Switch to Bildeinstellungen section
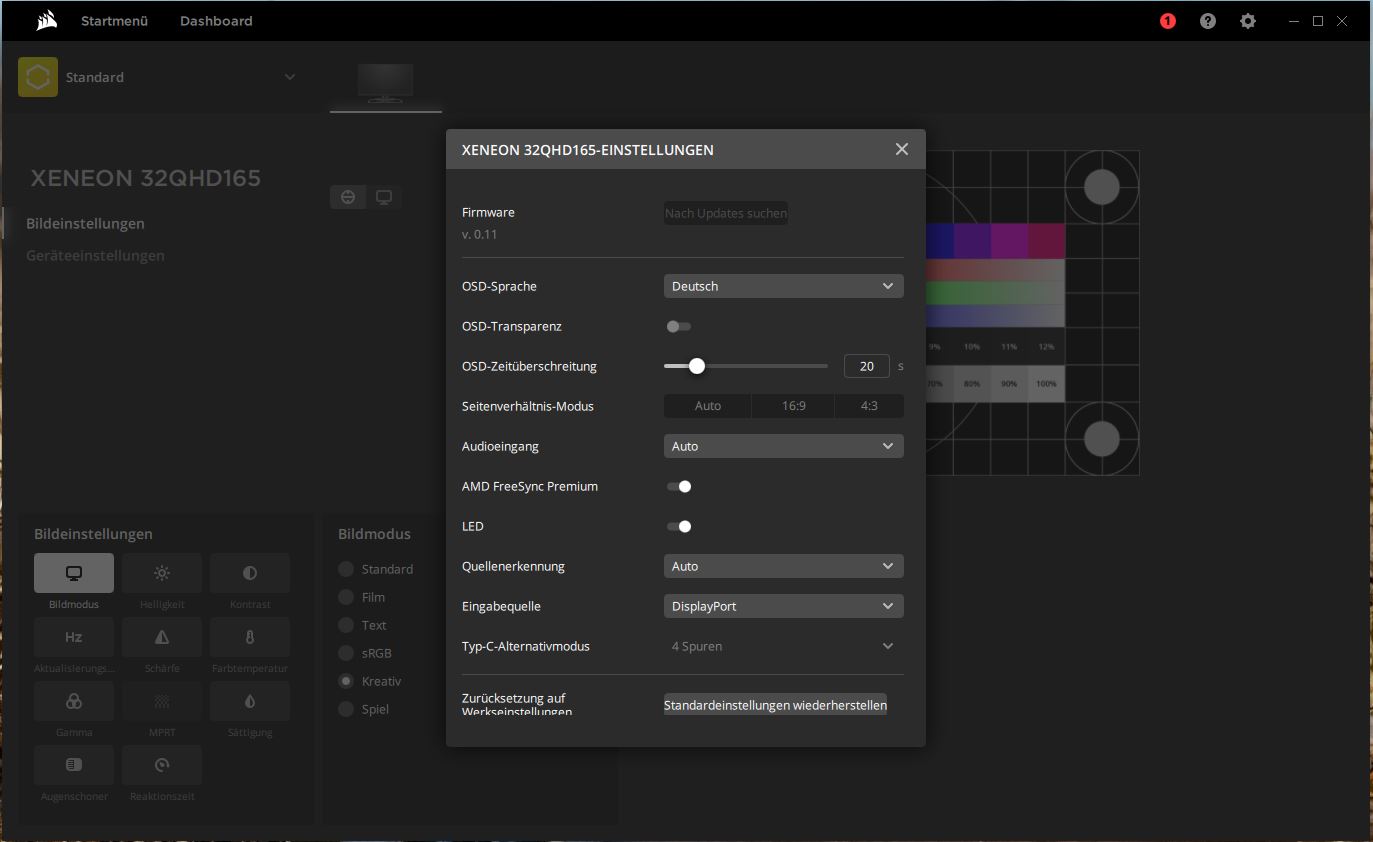Image resolution: width=1373 pixels, height=842 pixels. pyautogui.click(x=85, y=223)
